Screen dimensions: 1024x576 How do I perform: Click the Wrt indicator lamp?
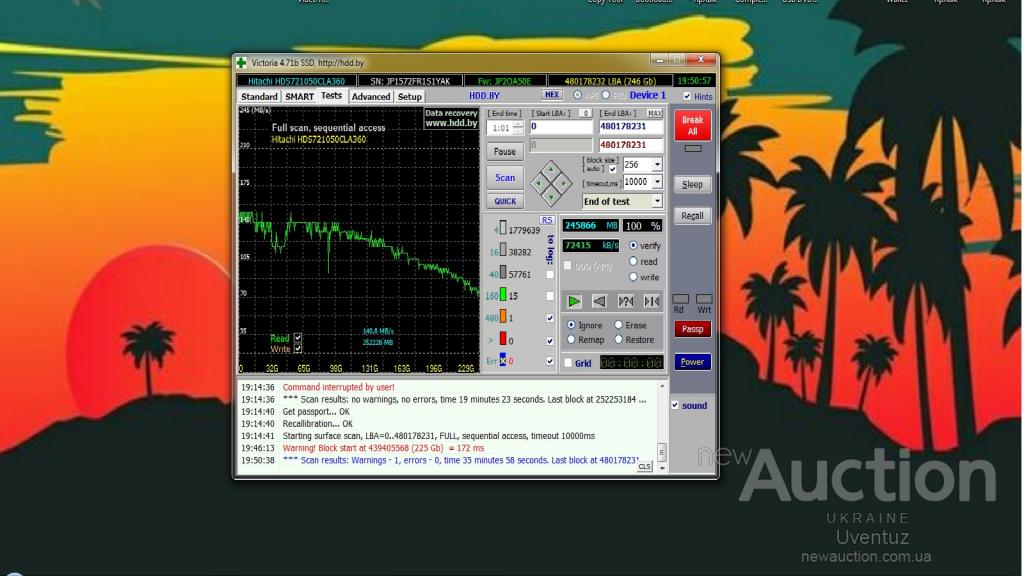point(704,298)
